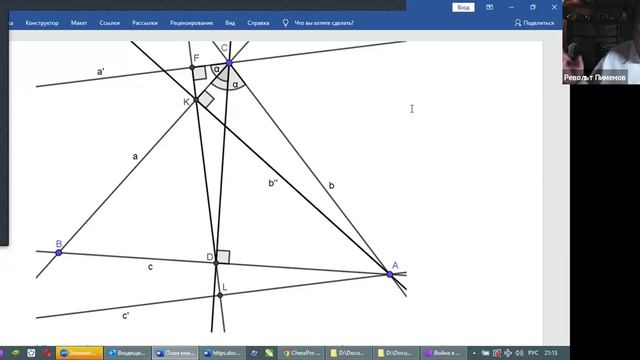Open the https.doc Word taskbar button

222,353
